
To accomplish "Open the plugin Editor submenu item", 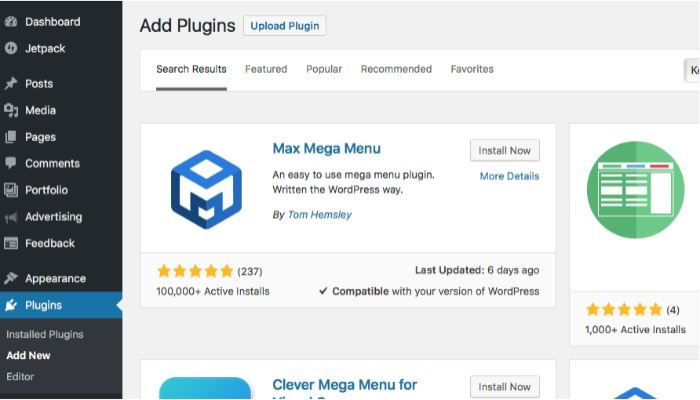I will (x=20, y=377).
